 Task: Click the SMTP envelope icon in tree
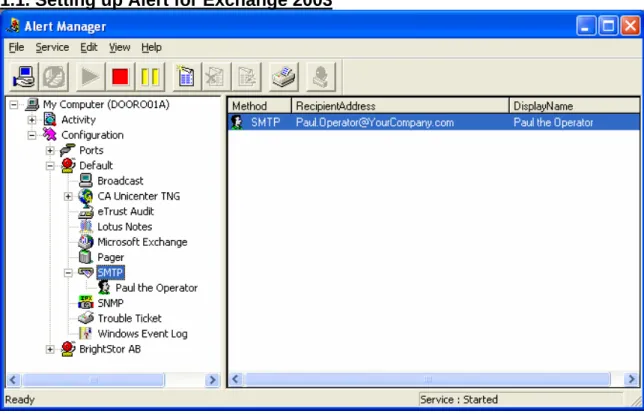point(86,272)
